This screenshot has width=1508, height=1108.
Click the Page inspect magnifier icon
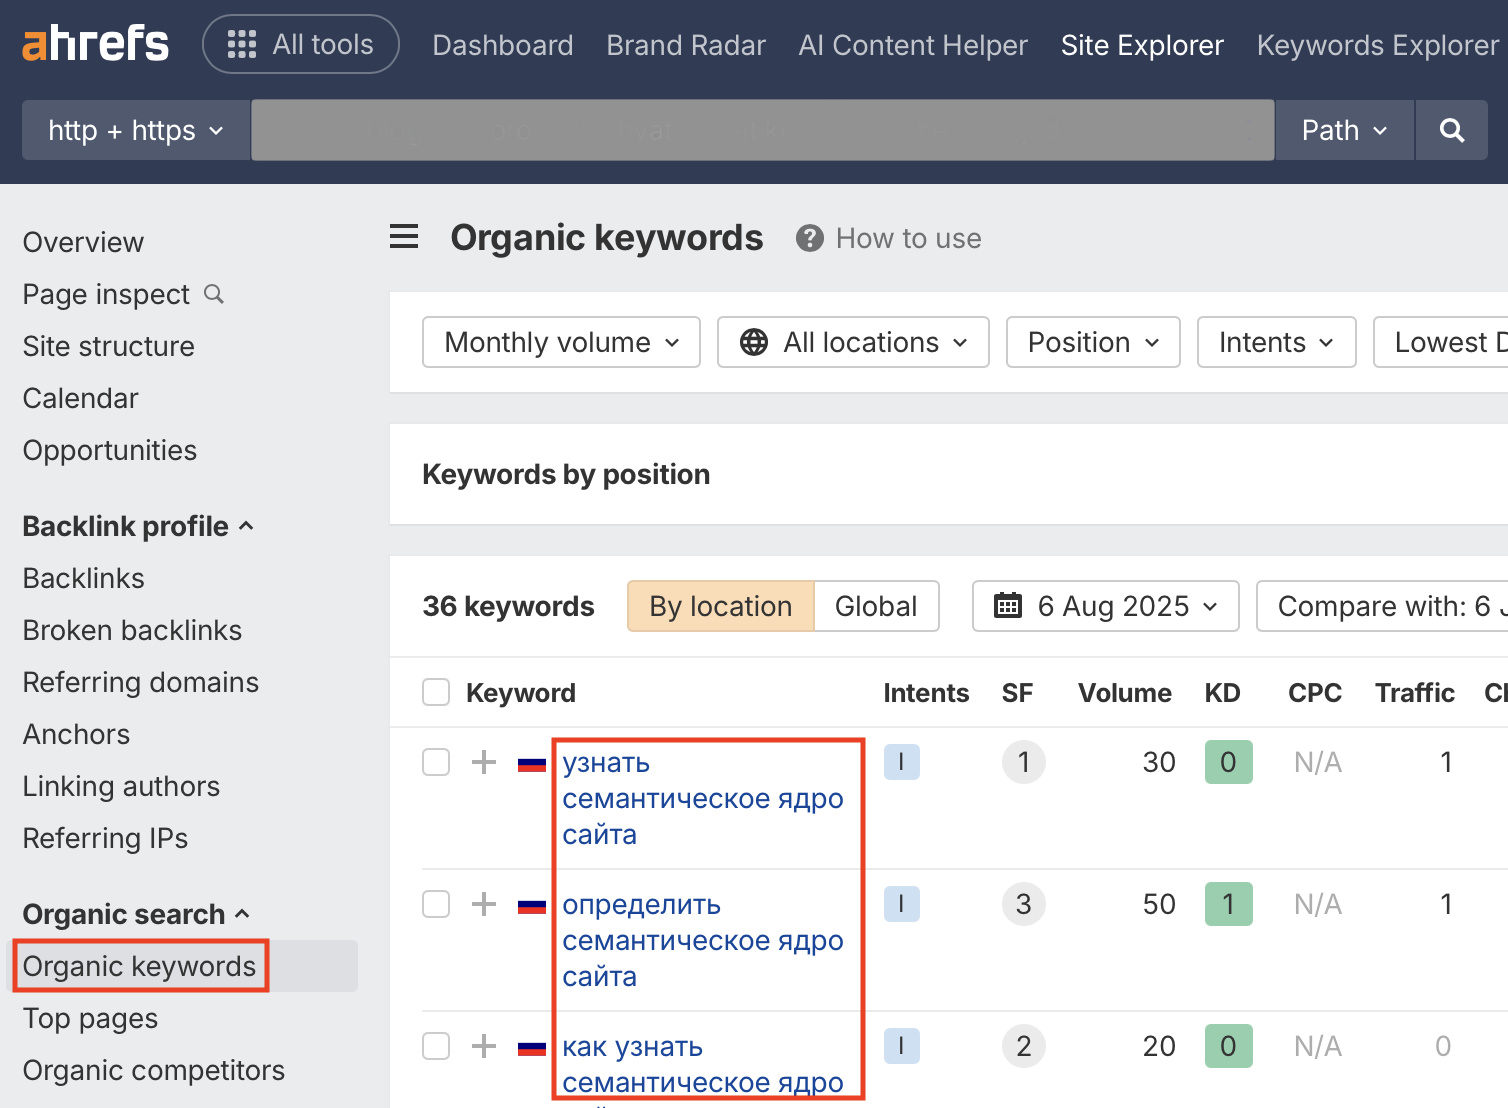(x=214, y=294)
